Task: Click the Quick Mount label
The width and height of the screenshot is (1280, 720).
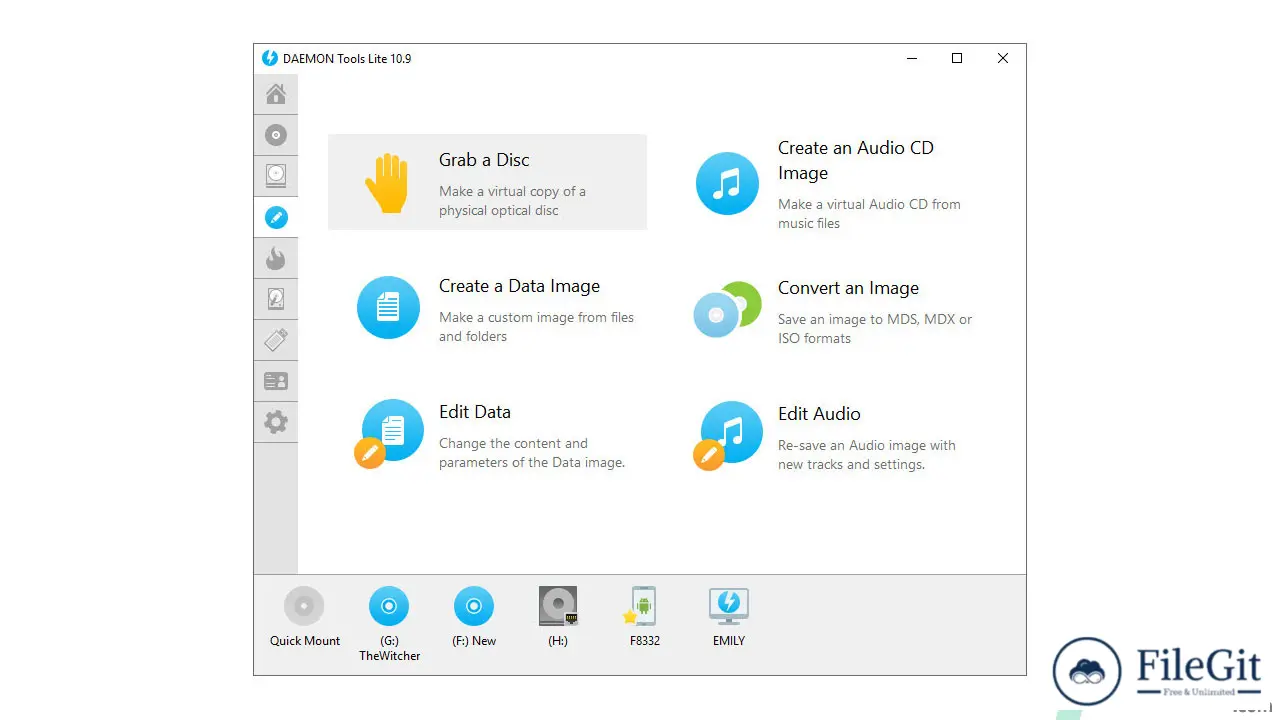Action: pos(305,641)
